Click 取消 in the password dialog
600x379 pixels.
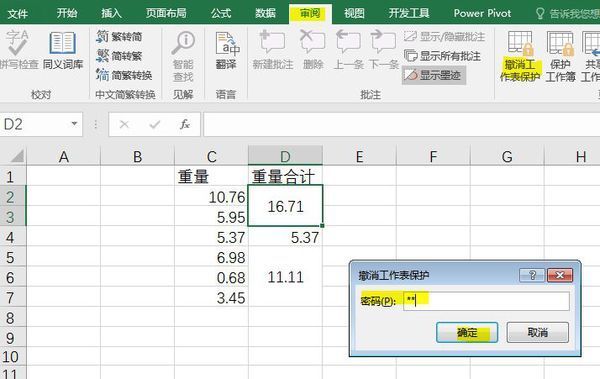coord(538,332)
